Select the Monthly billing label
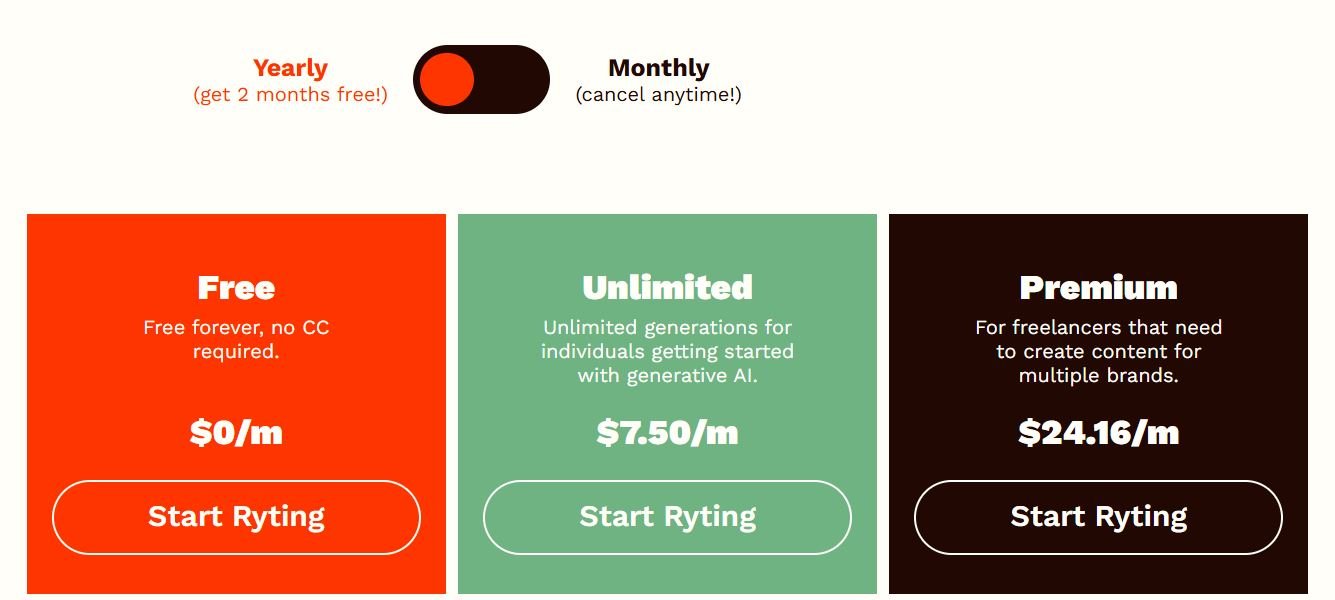 point(659,68)
